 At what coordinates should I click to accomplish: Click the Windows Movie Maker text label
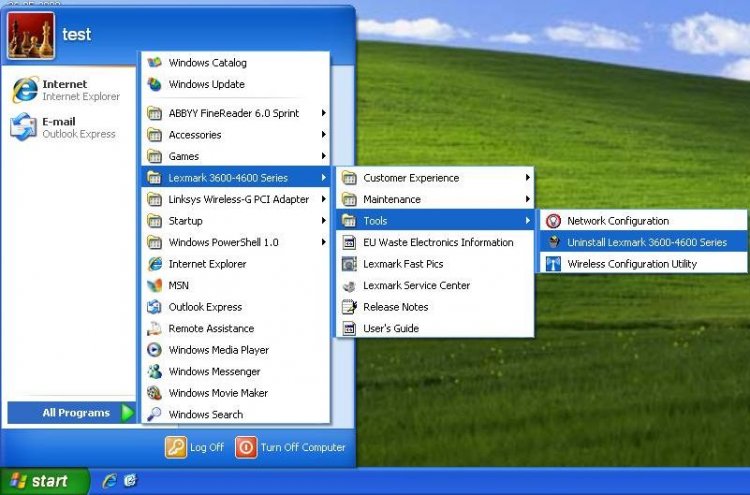[x=218, y=393]
